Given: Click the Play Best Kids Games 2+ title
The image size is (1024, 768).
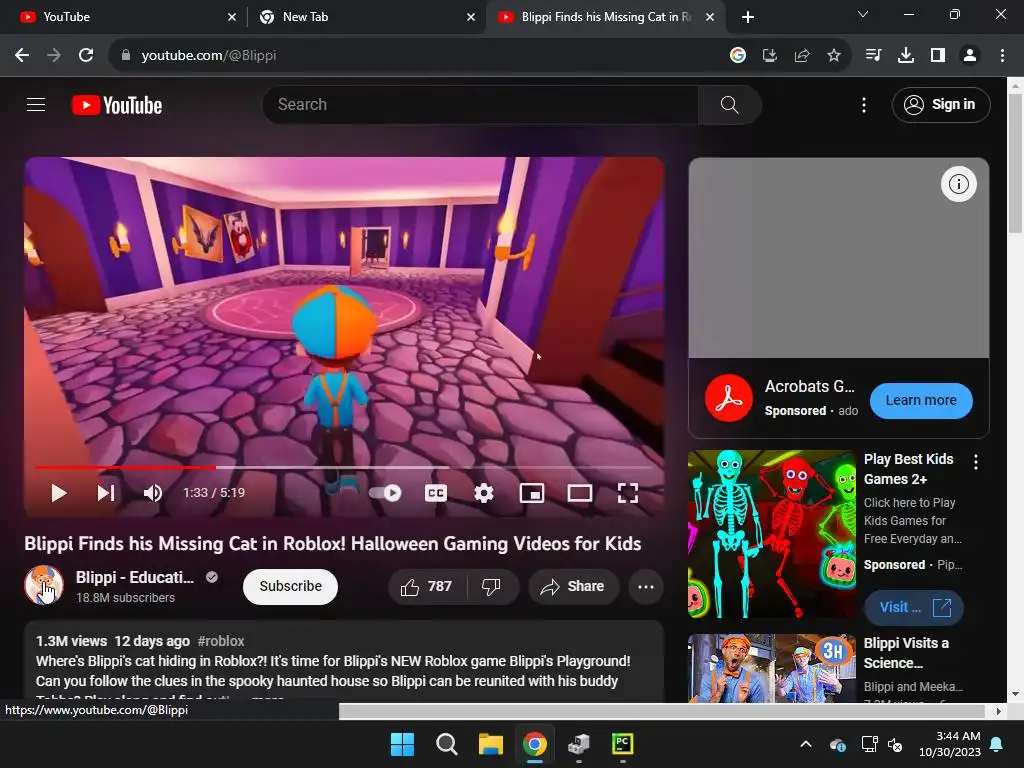Looking at the screenshot, I should [x=908, y=469].
